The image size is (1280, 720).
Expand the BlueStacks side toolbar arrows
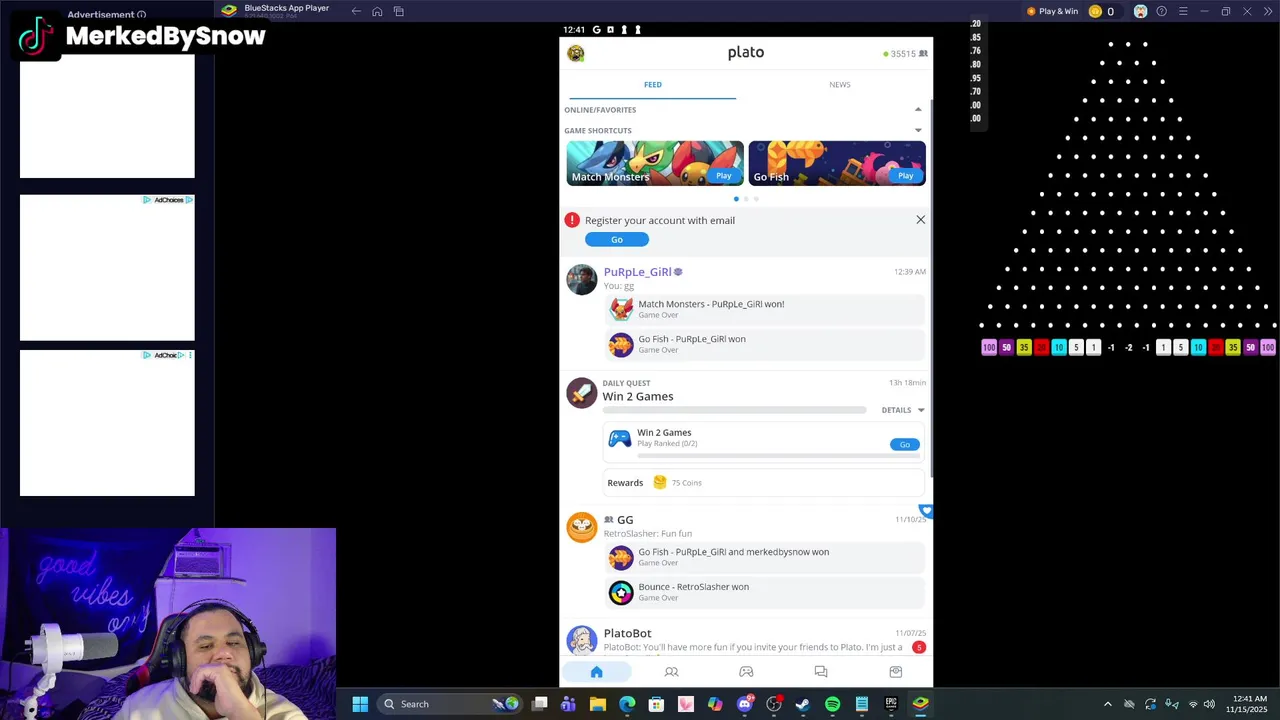pyautogui.click(x=1268, y=11)
